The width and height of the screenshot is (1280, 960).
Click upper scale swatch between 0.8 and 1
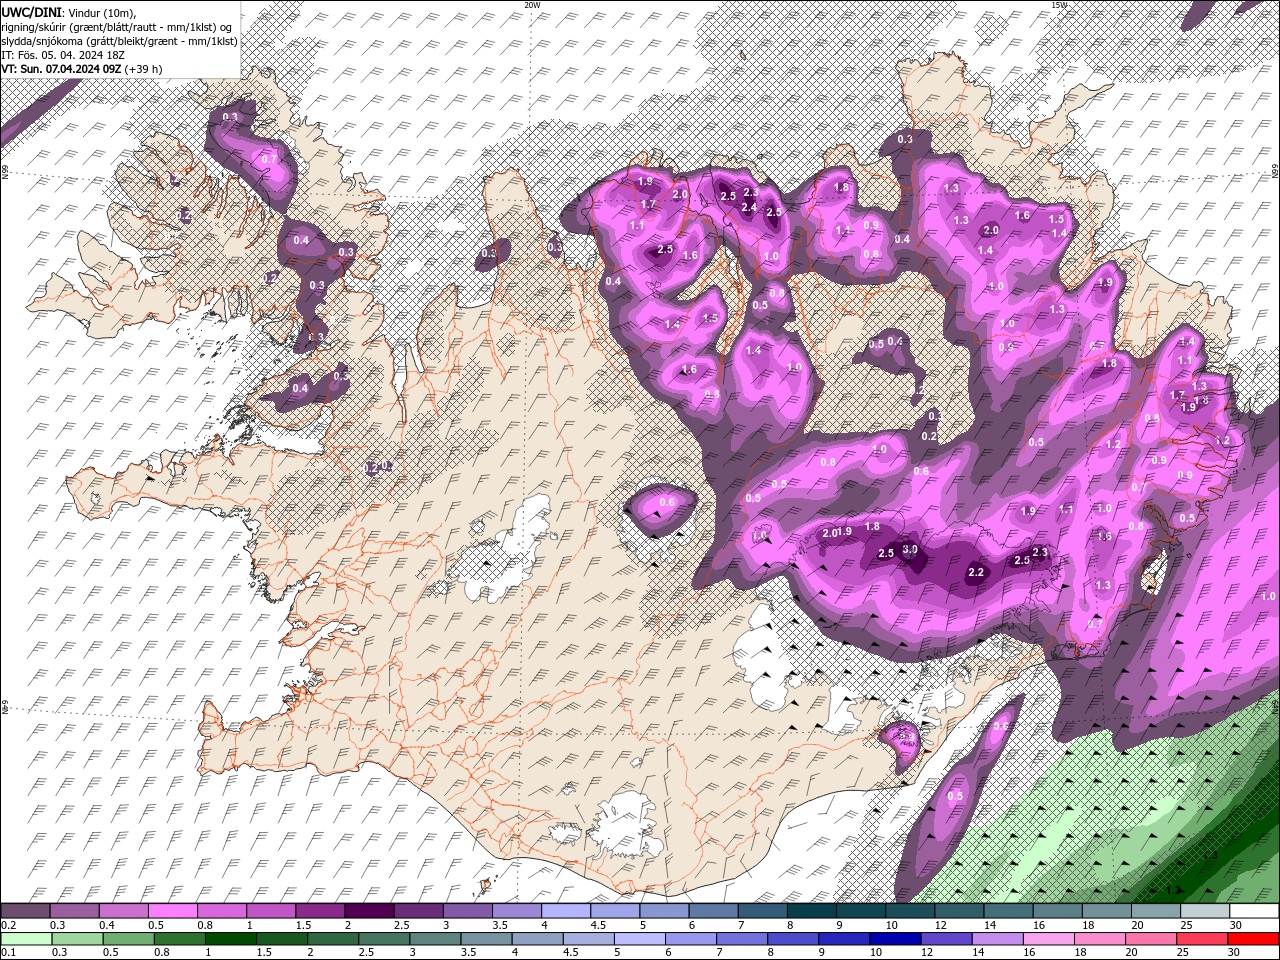click(x=221, y=911)
